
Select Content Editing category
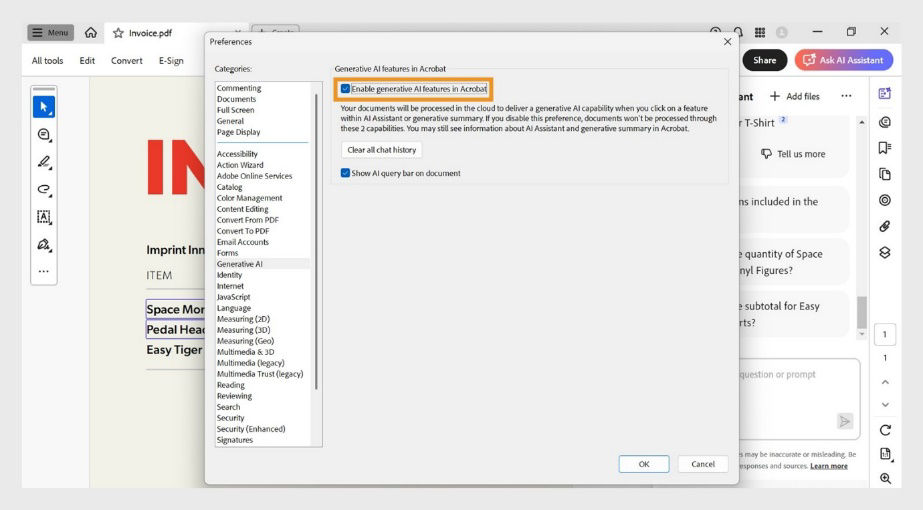pos(243,209)
